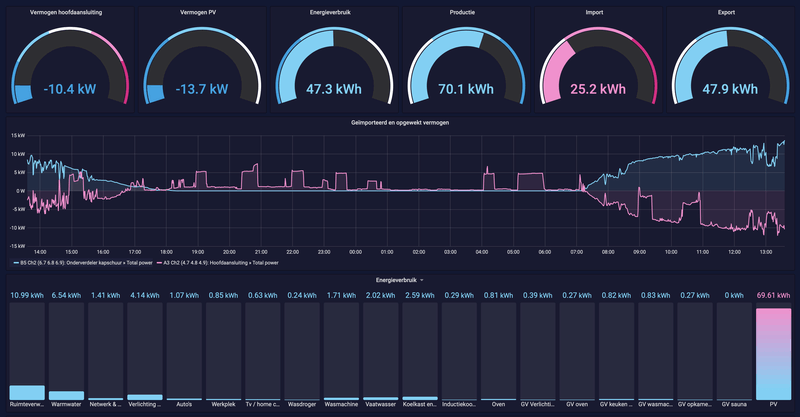Viewport: 800px width, 417px height.
Task: Click the Wasmachine bar label
Action: click(341, 404)
